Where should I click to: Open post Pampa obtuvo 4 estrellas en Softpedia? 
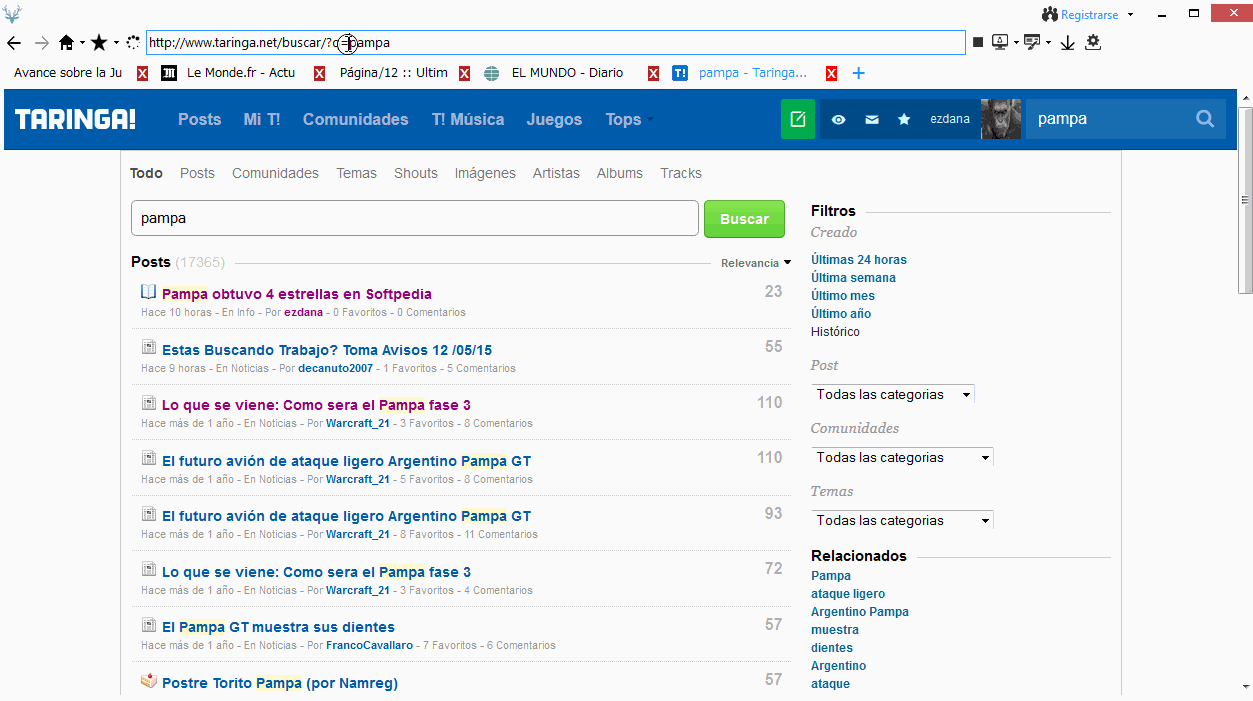[297, 294]
